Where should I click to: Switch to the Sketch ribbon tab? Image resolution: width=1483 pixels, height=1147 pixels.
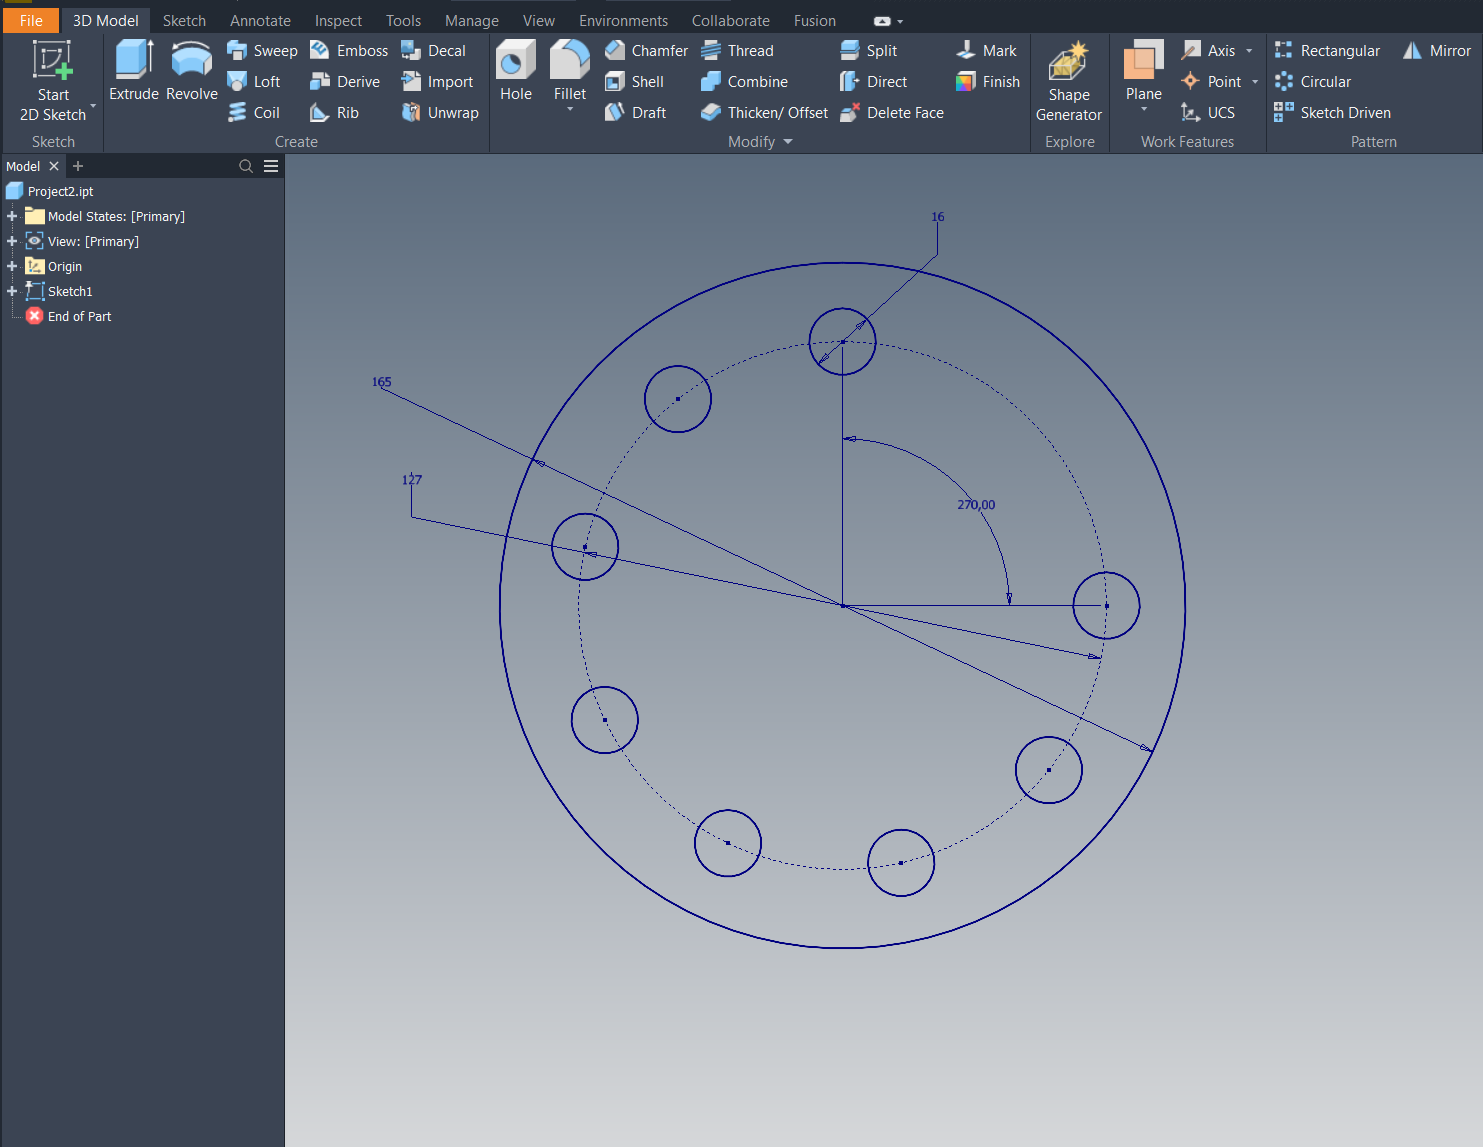pos(184,20)
